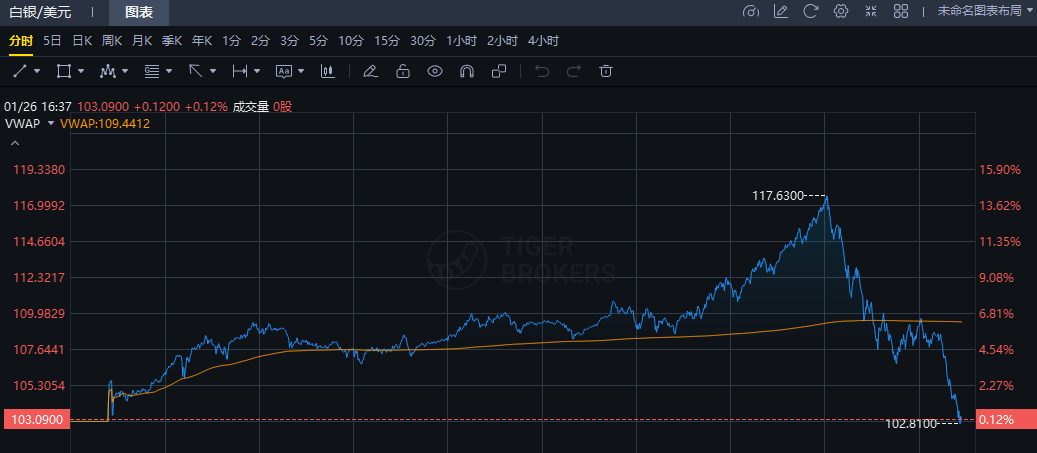The height and width of the screenshot is (453, 1037).
Task: Expand the VWAP indicator dropdown arrow
Action: pos(51,124)
